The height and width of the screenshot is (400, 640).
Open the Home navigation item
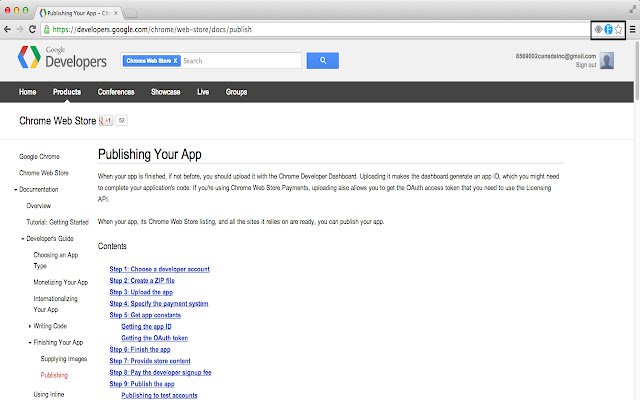coord(27,92)
